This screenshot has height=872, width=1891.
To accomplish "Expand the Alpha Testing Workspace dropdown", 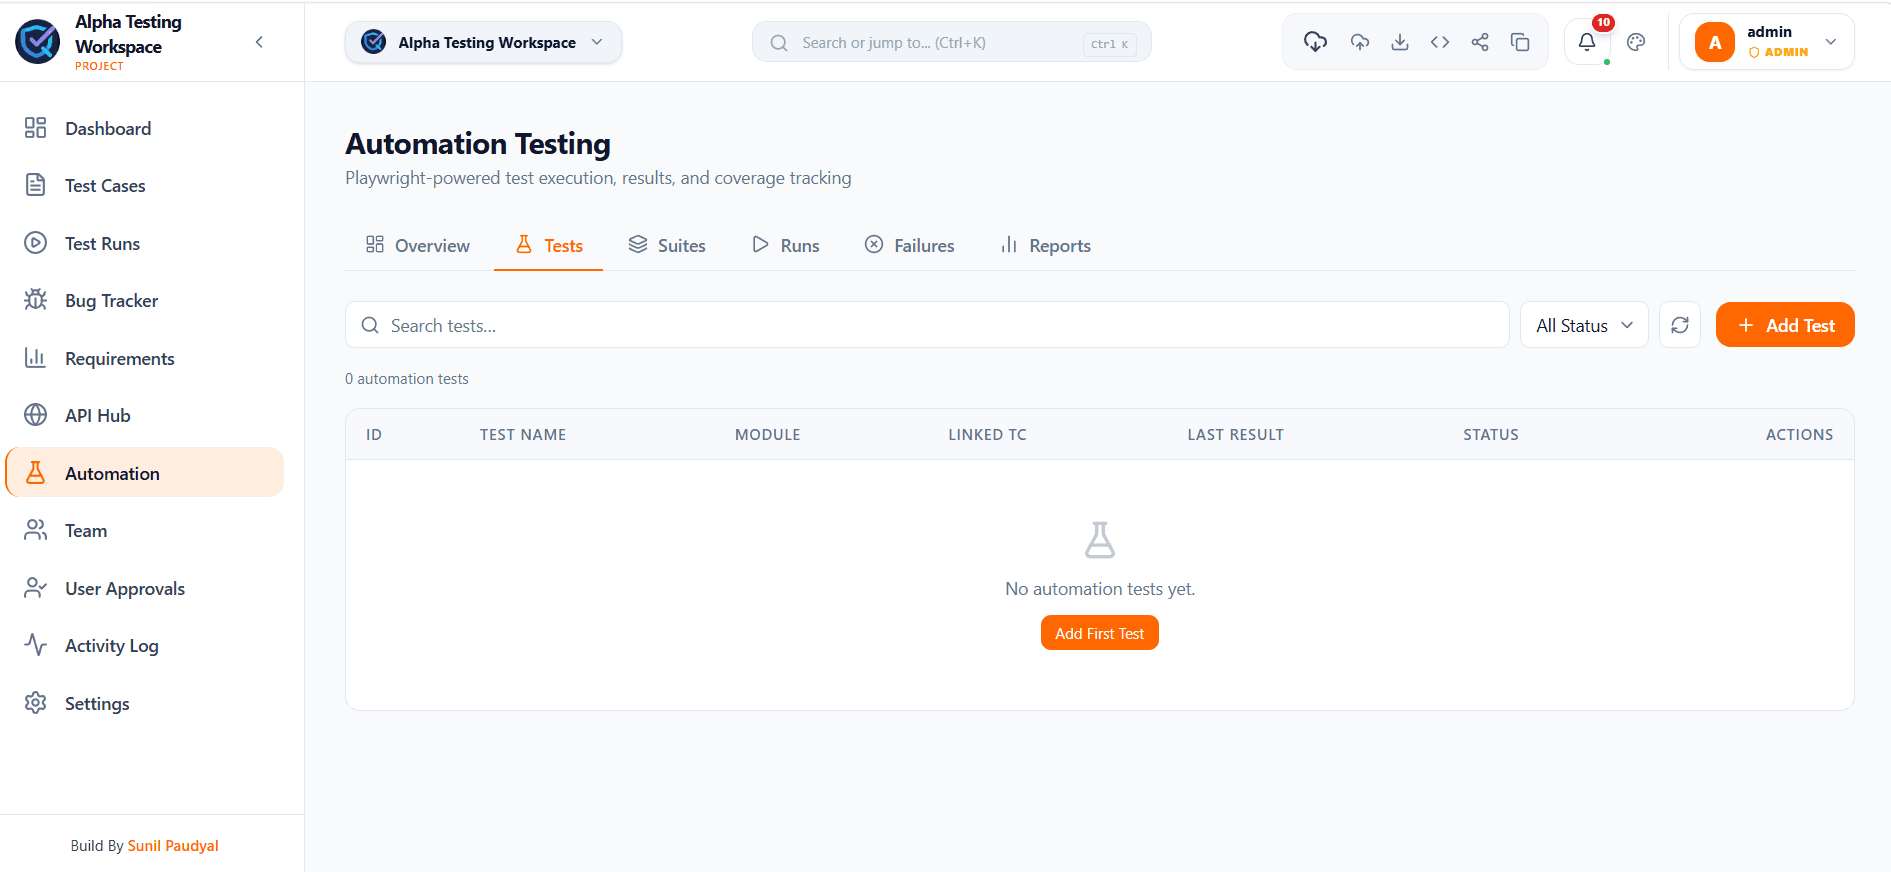I will tap(483, 42).
